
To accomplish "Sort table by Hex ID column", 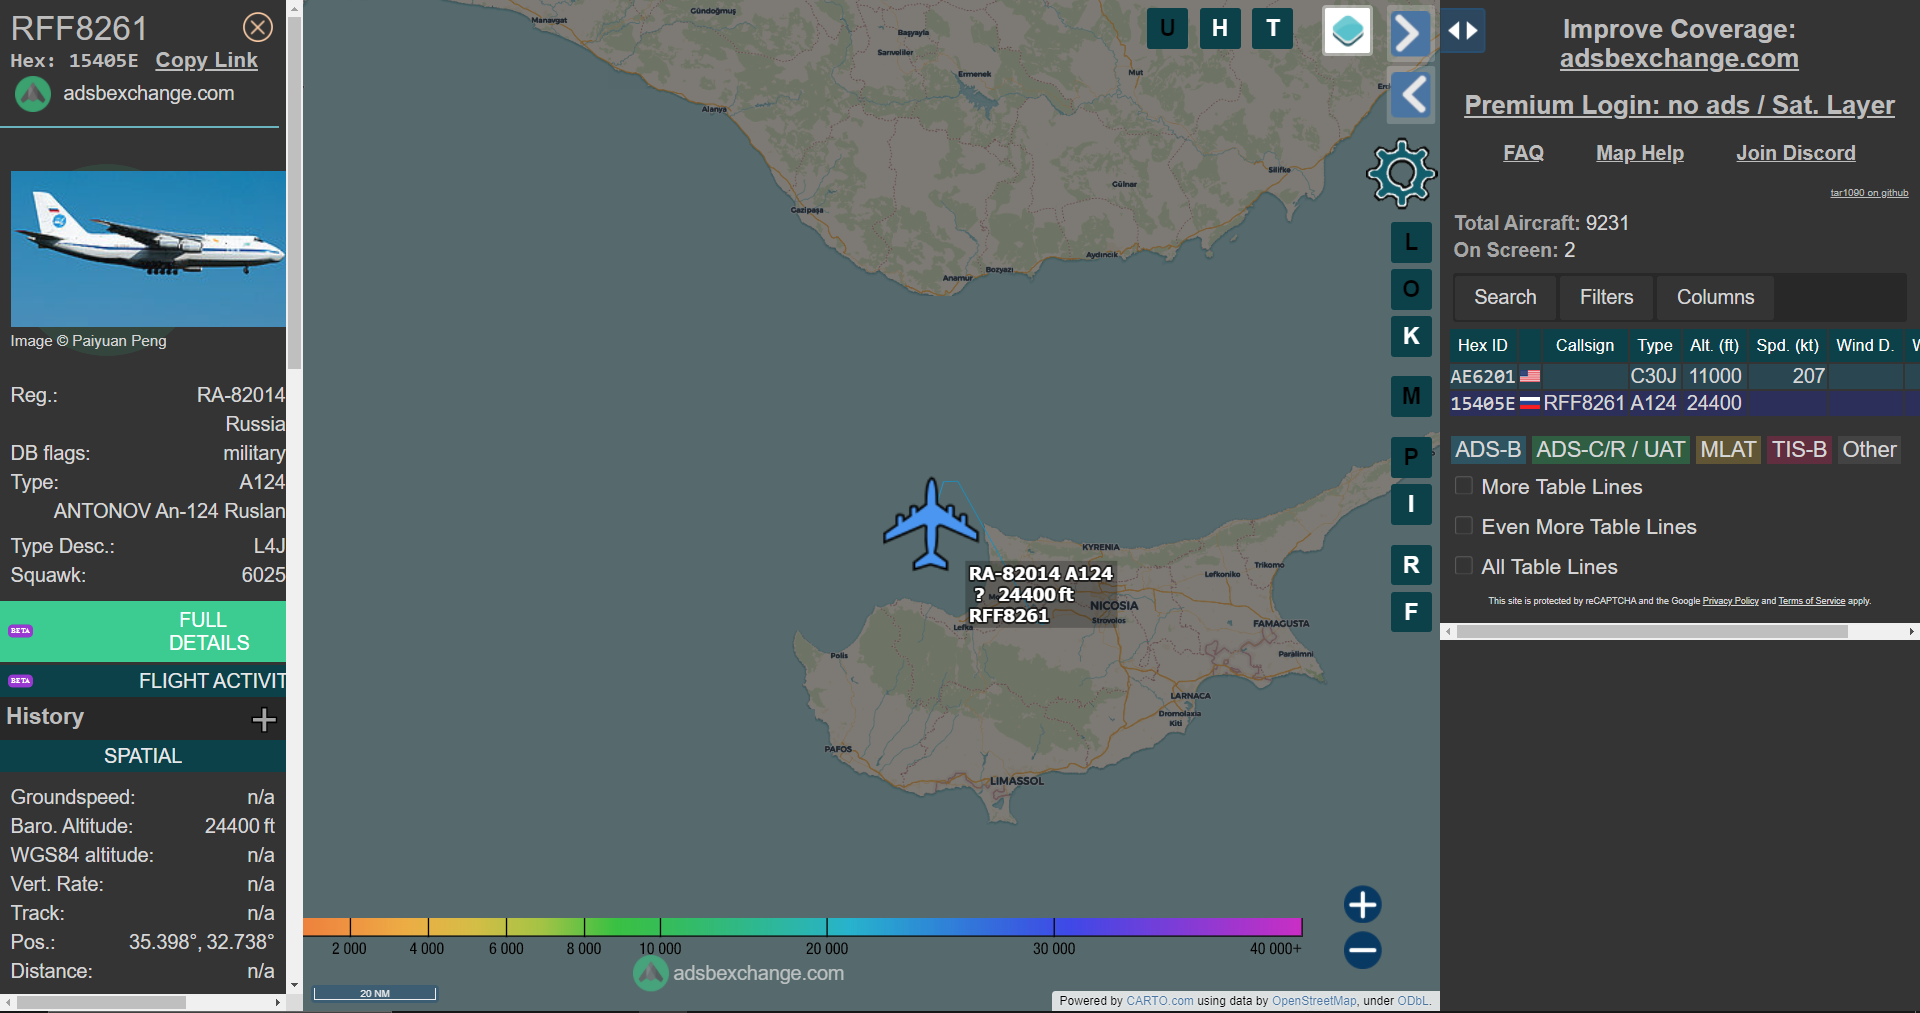I will (x=1482, y=345).
